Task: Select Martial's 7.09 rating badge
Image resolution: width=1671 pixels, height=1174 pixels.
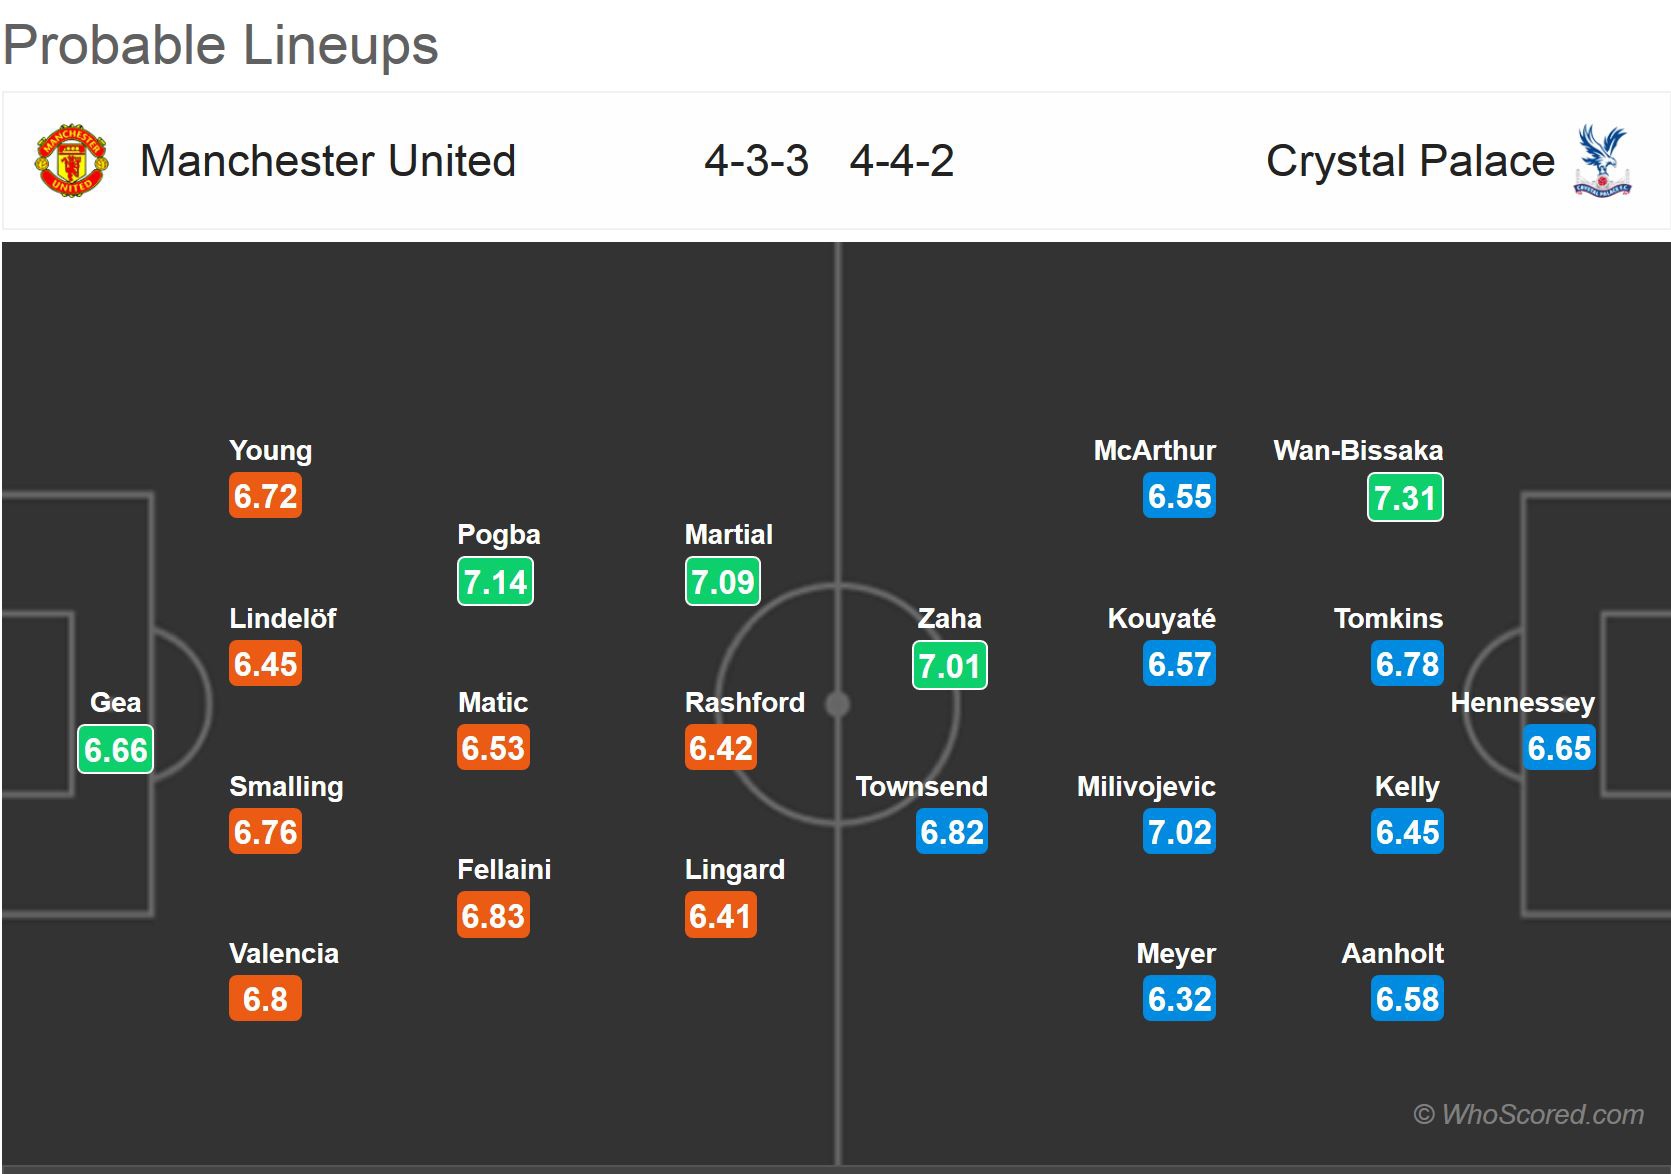Action: [x=722, y=581]
